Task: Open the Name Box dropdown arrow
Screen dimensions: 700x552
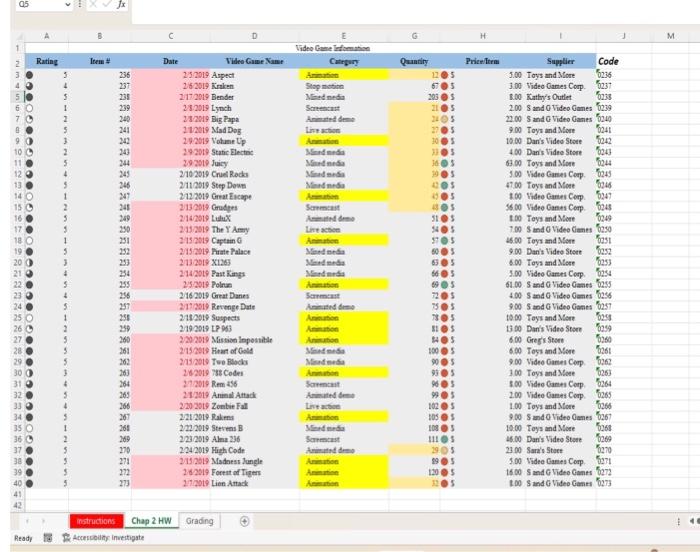Action: pos(67,4)
